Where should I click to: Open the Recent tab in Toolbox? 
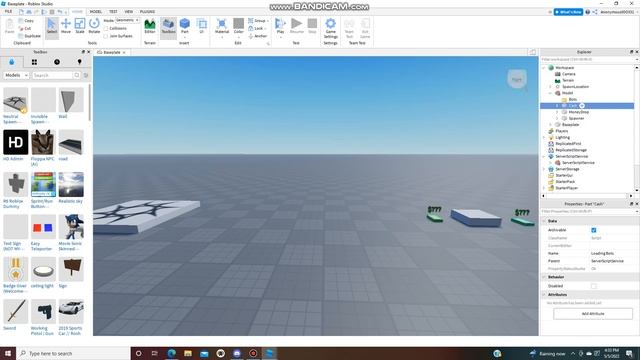click(x=57, y=62)
